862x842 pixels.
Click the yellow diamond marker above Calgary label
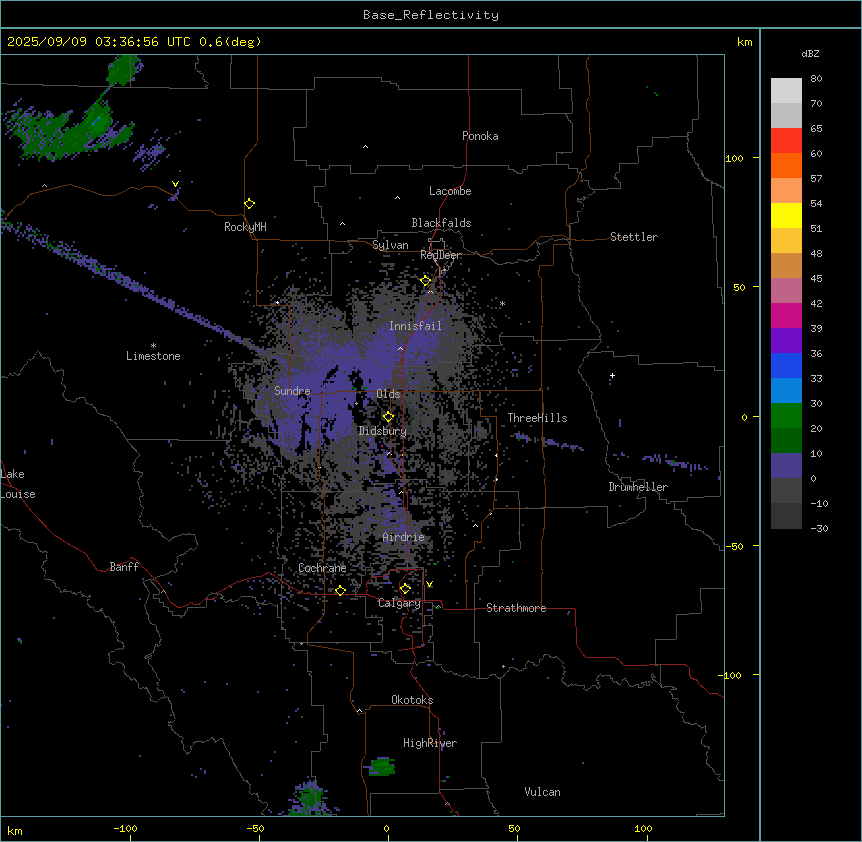405,589
